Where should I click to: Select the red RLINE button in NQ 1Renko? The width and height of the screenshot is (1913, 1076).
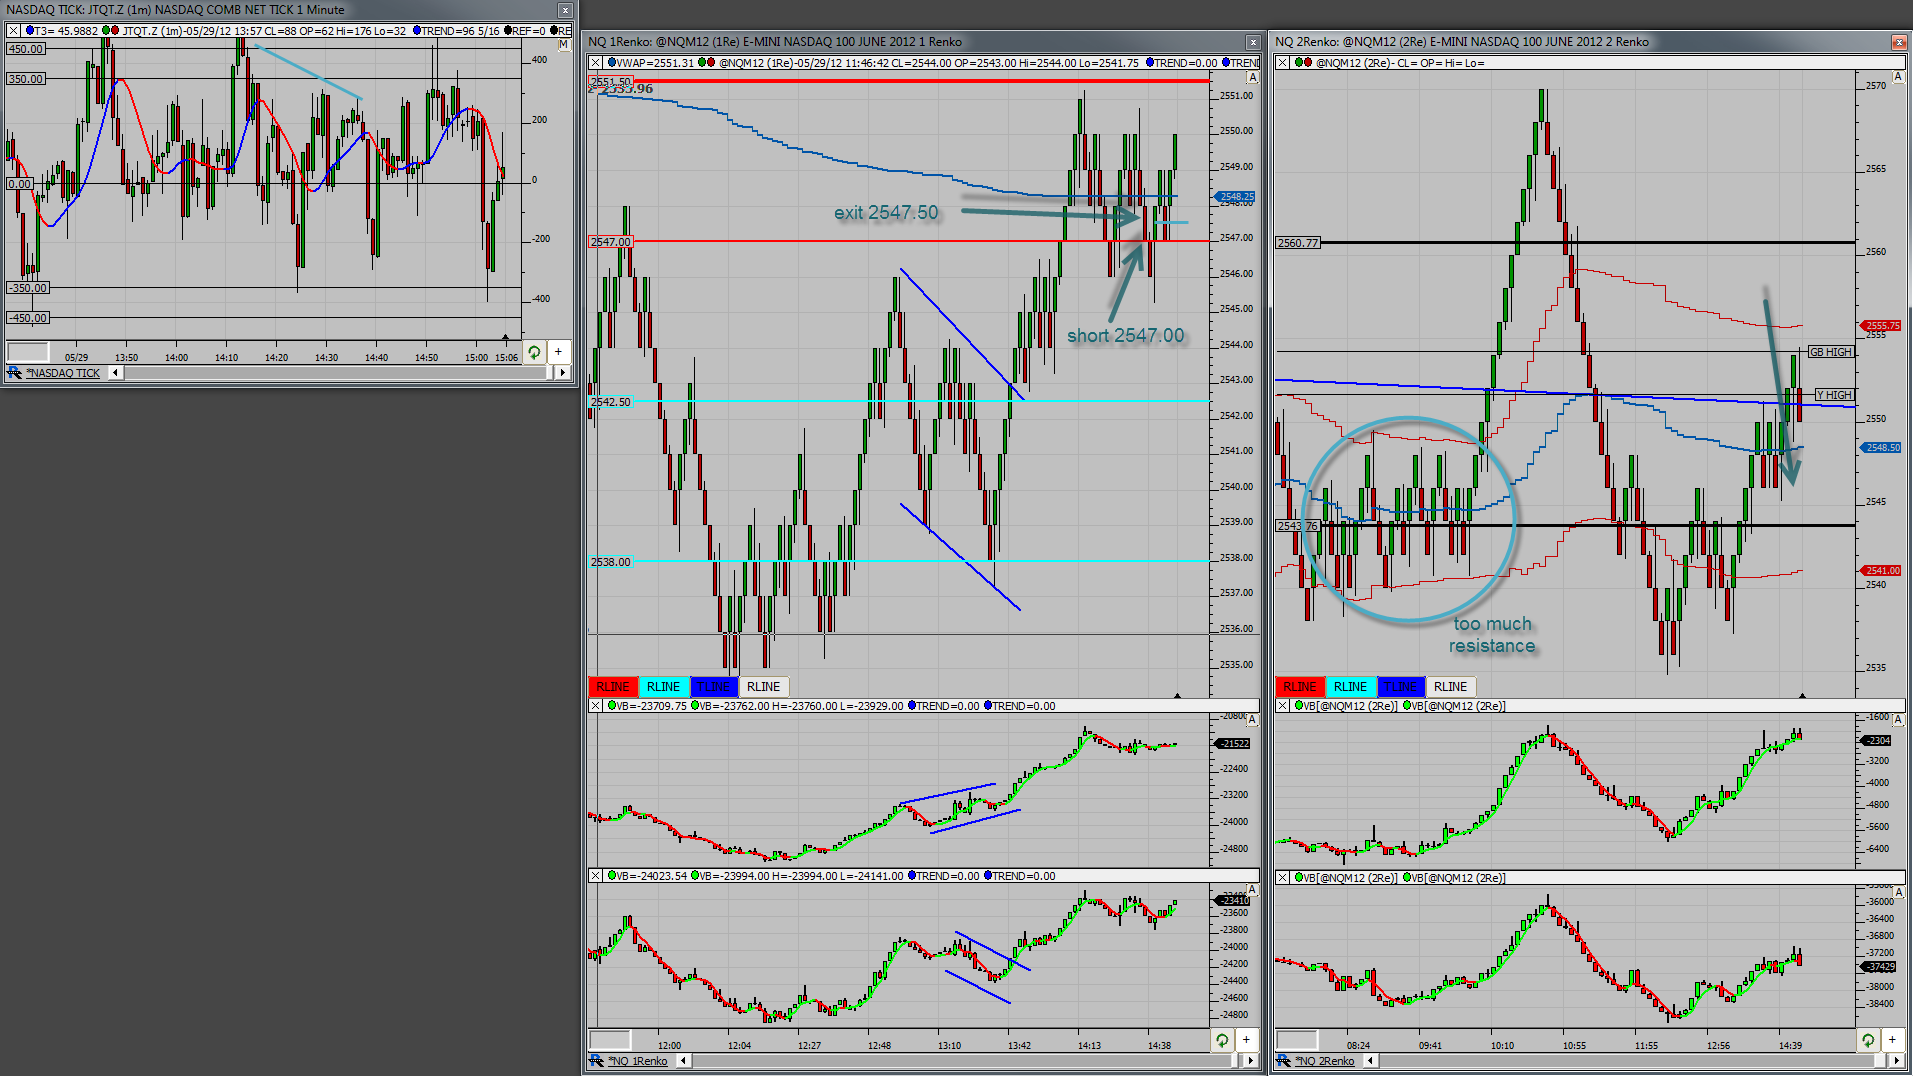click(x=613, y=687)
